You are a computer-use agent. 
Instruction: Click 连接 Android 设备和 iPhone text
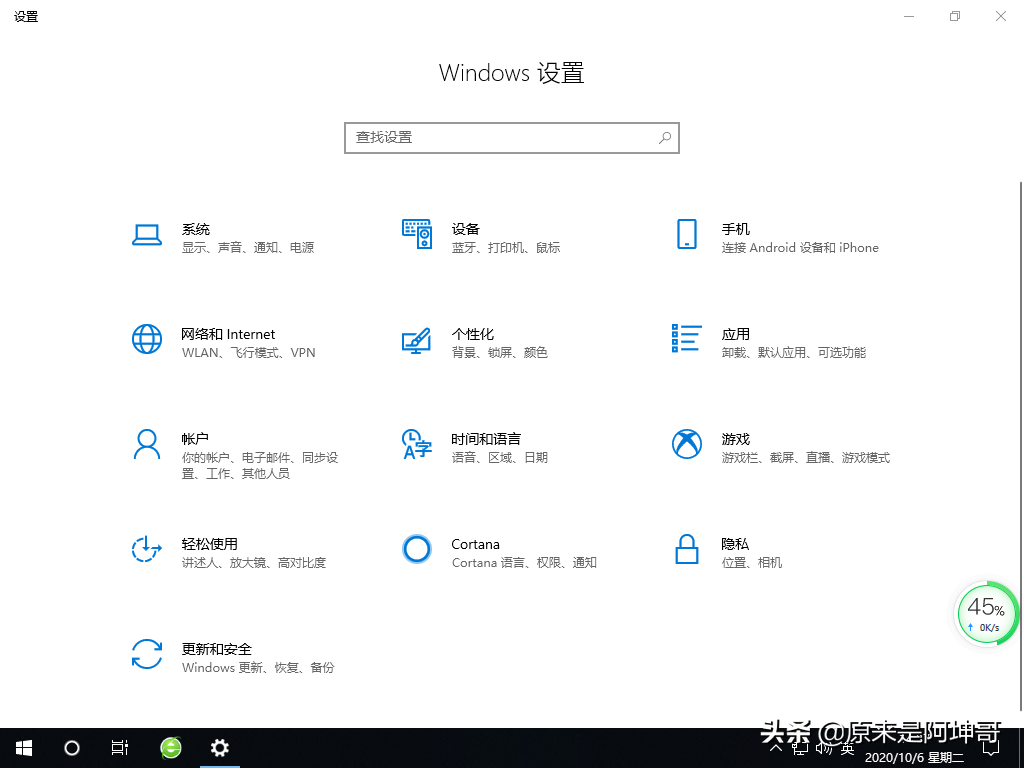point(800,248)
